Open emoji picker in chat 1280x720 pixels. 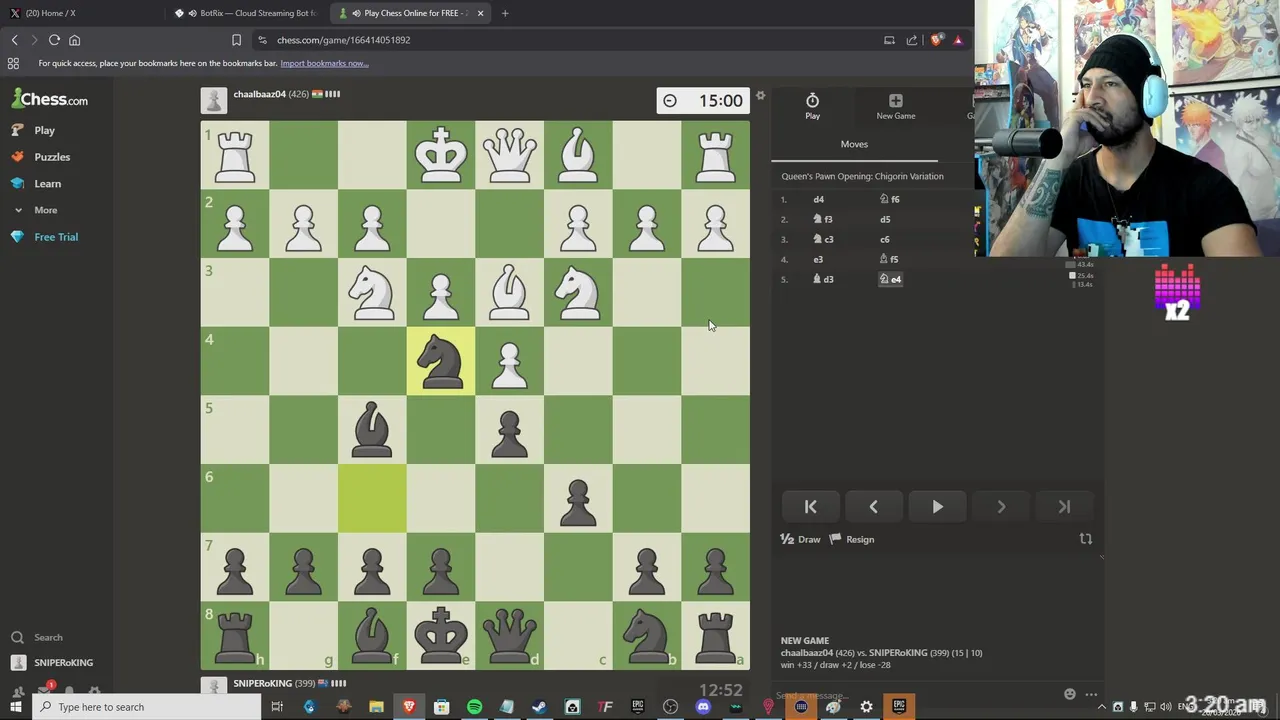[x=1069, y=694]
